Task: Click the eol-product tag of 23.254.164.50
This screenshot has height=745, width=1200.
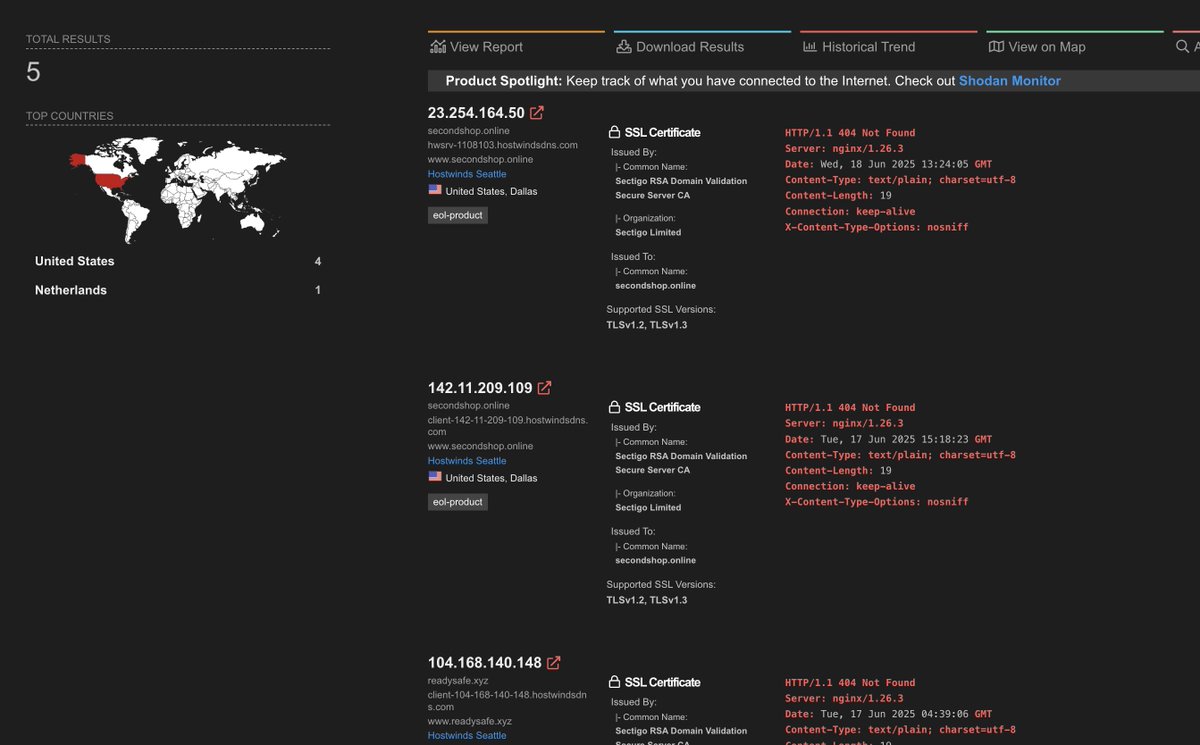Action: click(458, 215)
